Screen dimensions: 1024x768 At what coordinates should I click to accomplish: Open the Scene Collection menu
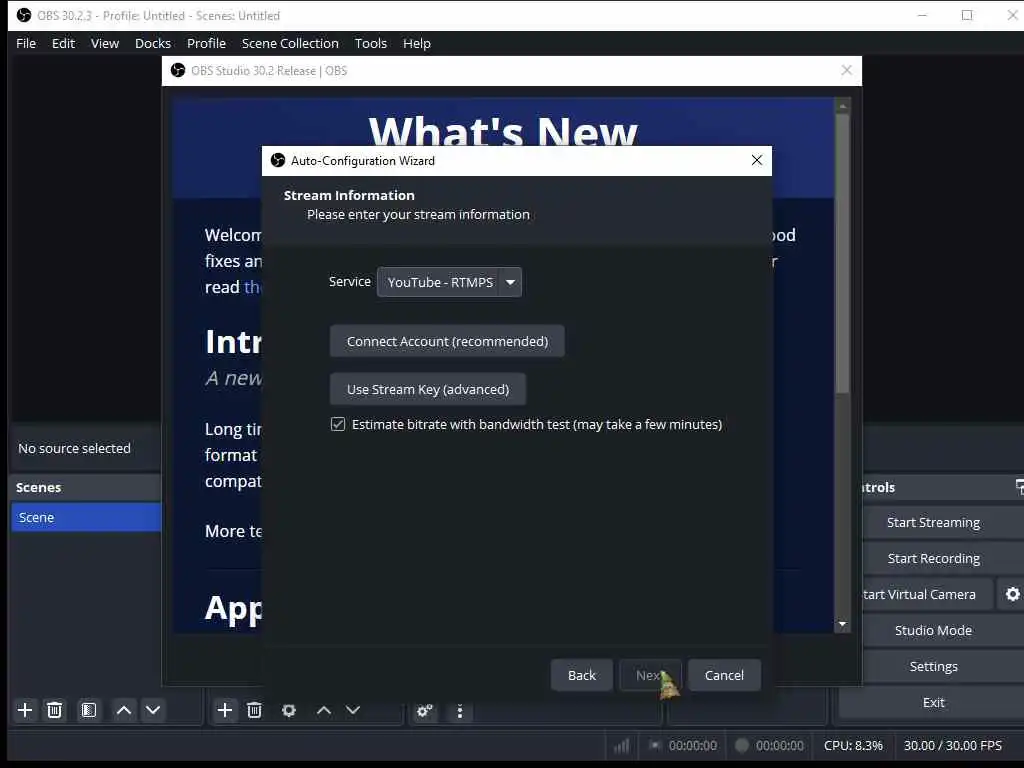[x=290, y=43]
